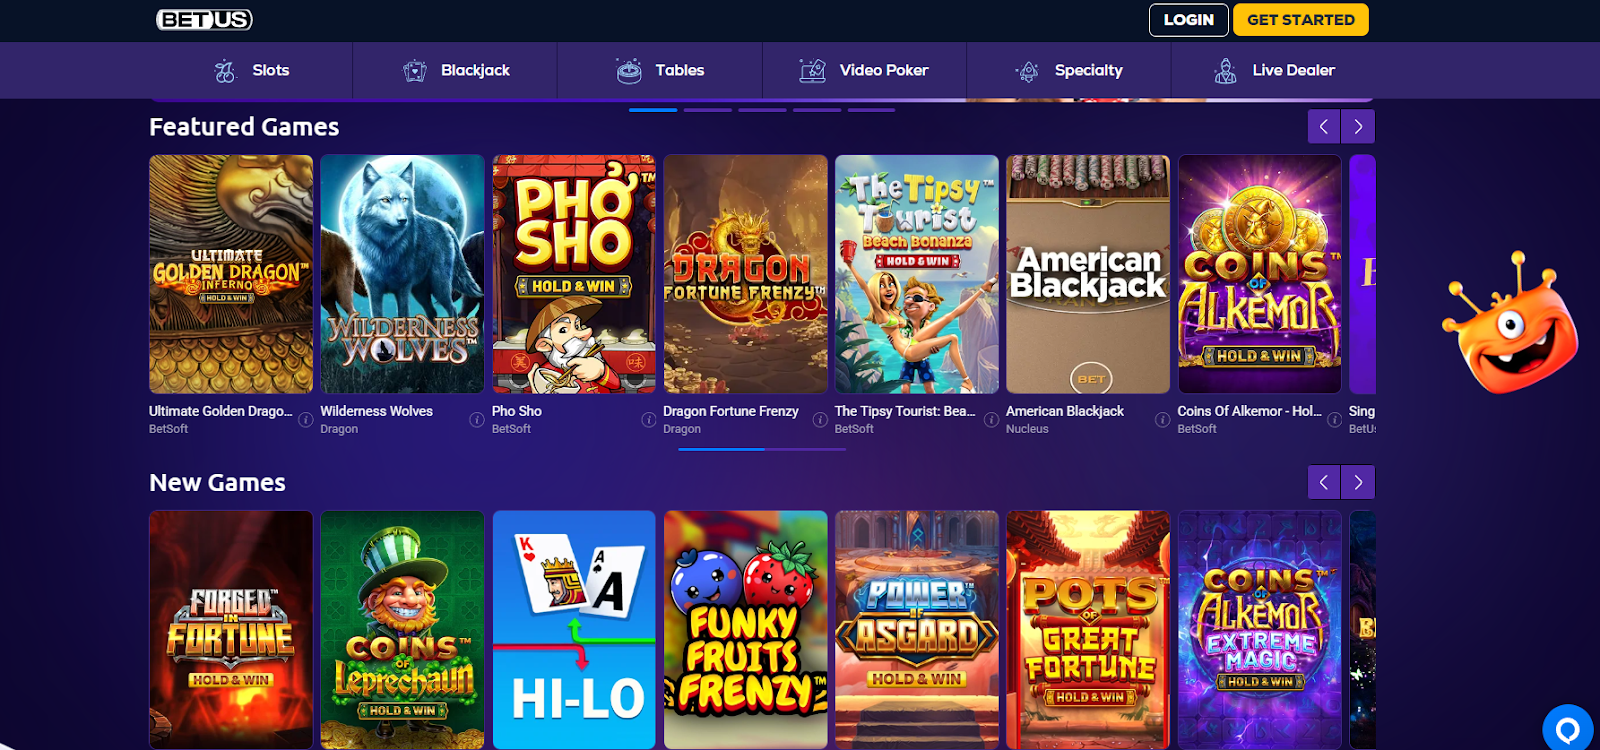
Task: Open Wilderness Wolves game thumbnail
Action: tap(402, 274)
